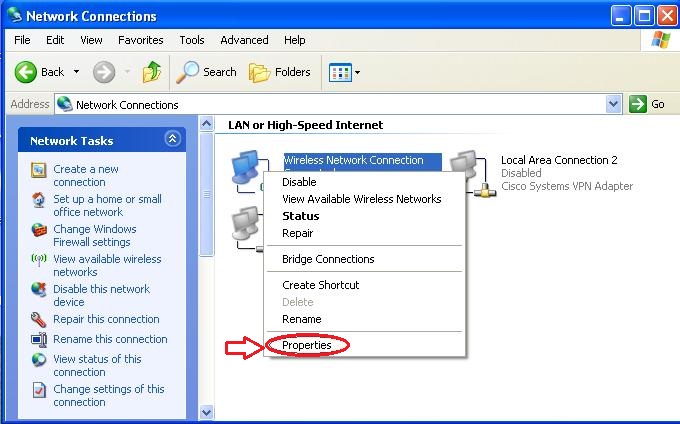Screen dimensions: 680x424
Task: Open the Tools menu
Action: 192,40
